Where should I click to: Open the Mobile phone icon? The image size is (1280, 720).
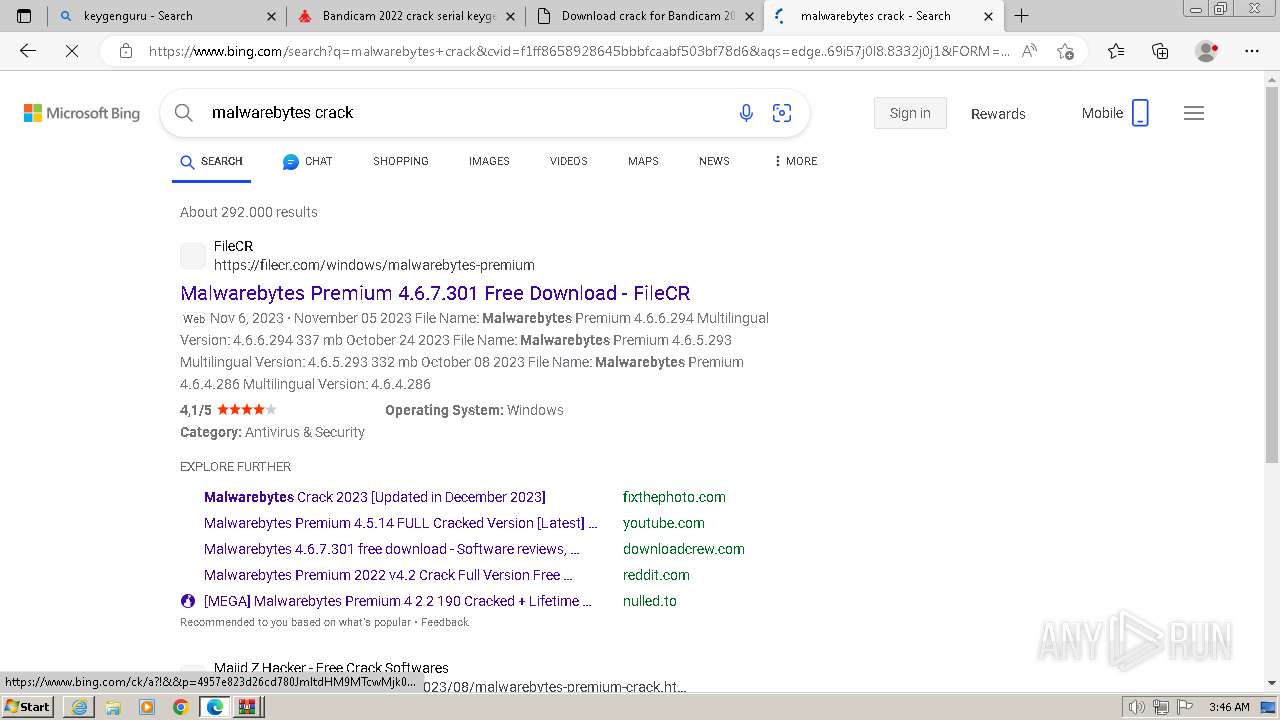click(1140, 113)
